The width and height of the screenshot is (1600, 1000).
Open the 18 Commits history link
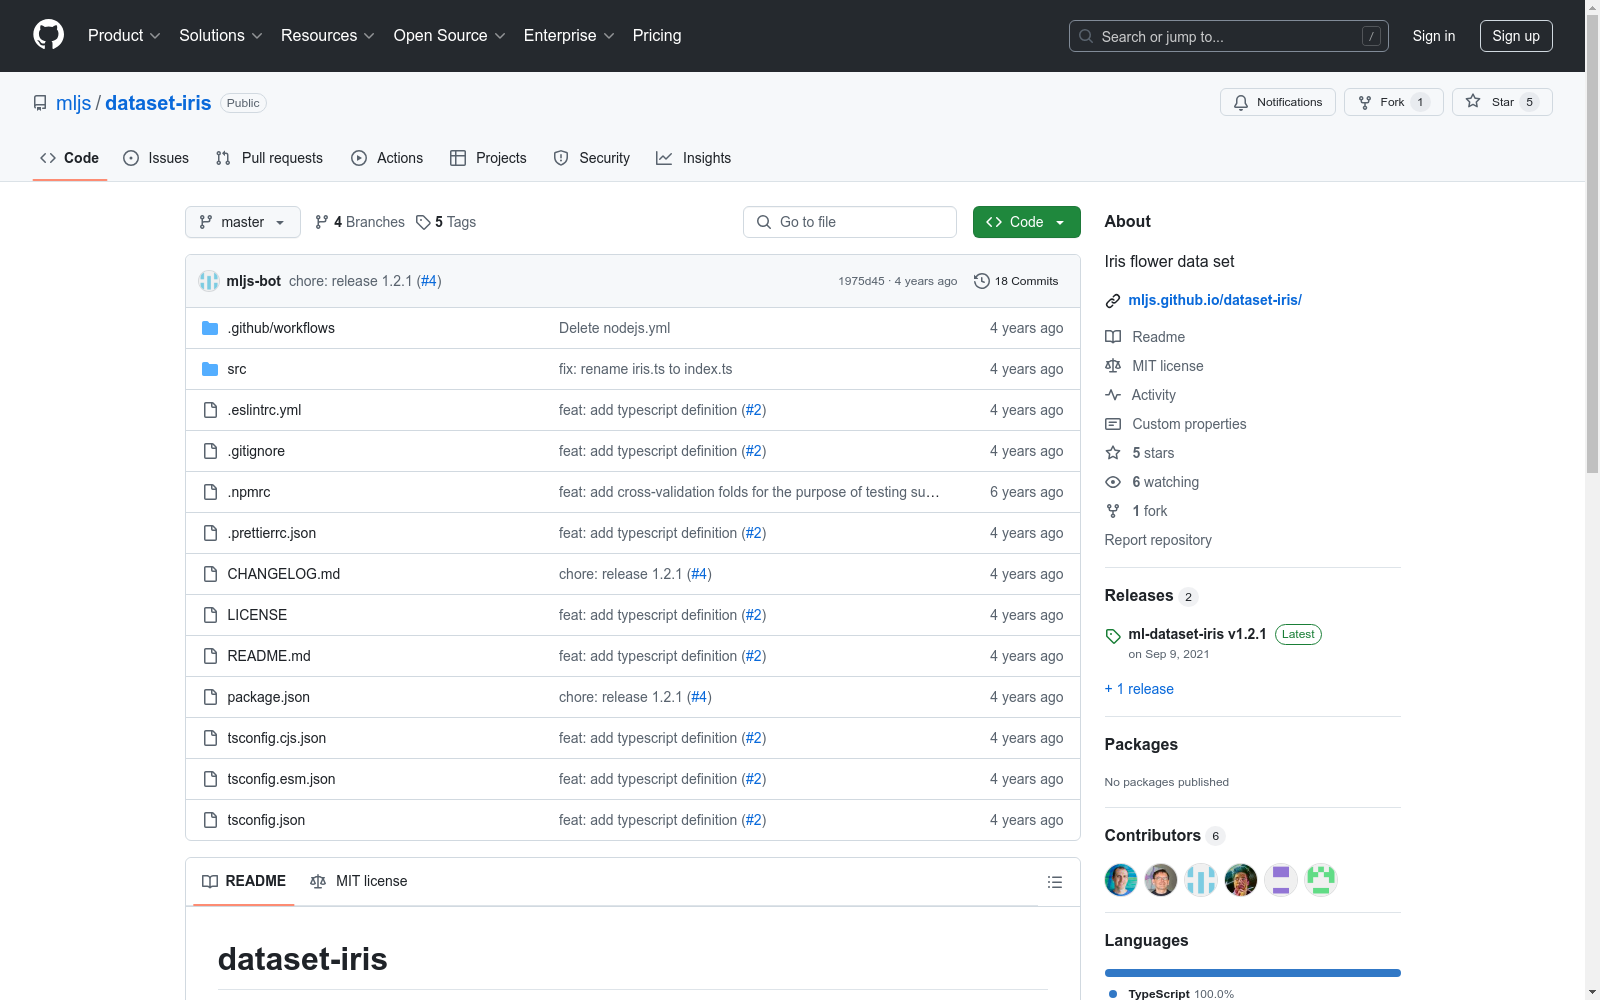[x=1016, y=281]
